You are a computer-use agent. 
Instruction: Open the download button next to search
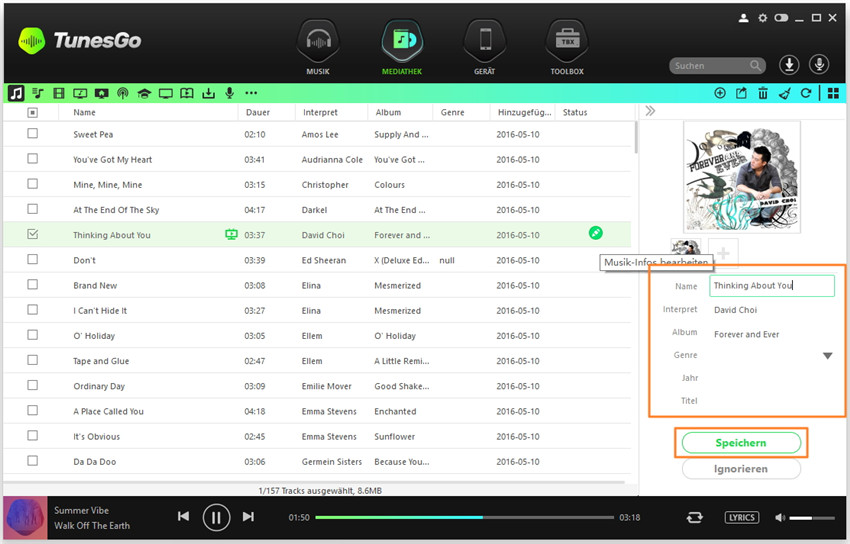[789, 65]
